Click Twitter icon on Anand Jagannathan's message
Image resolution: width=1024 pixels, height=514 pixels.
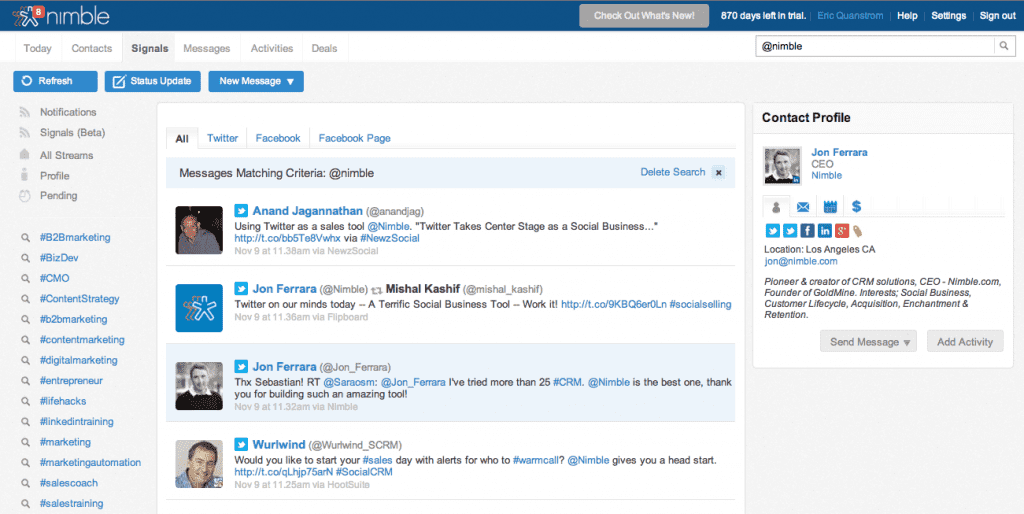(x=241, y=211)
